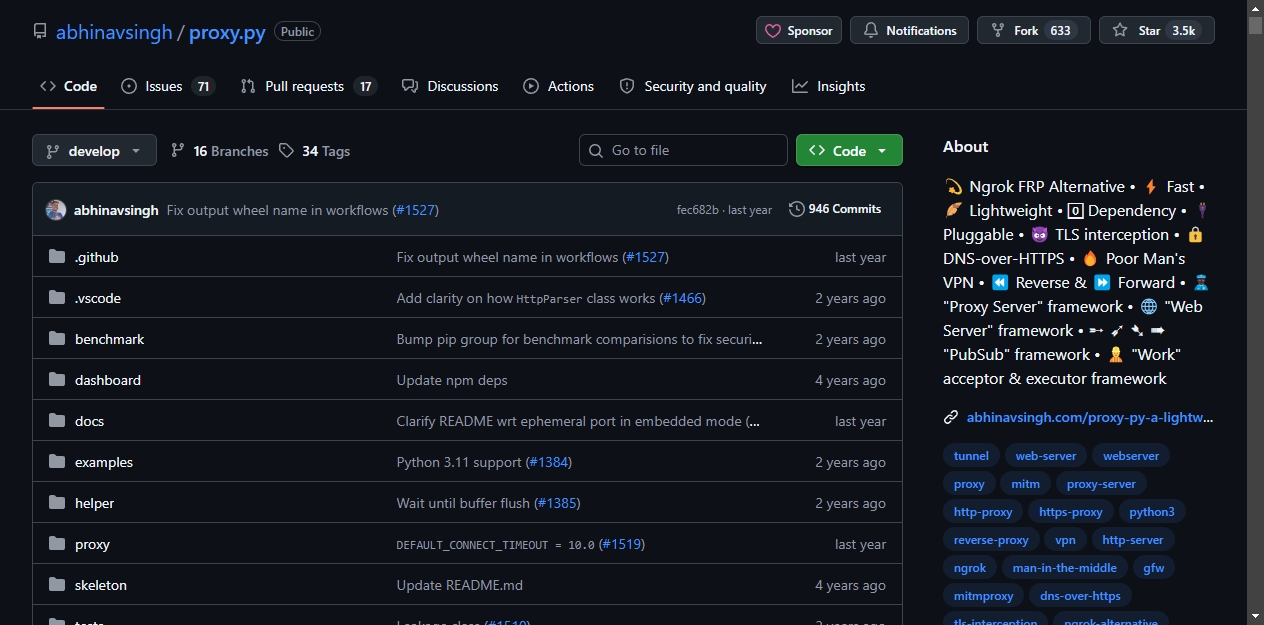1264x625 pixels.
Task: Open the examples folder name
Action: [x=104, y=462]
